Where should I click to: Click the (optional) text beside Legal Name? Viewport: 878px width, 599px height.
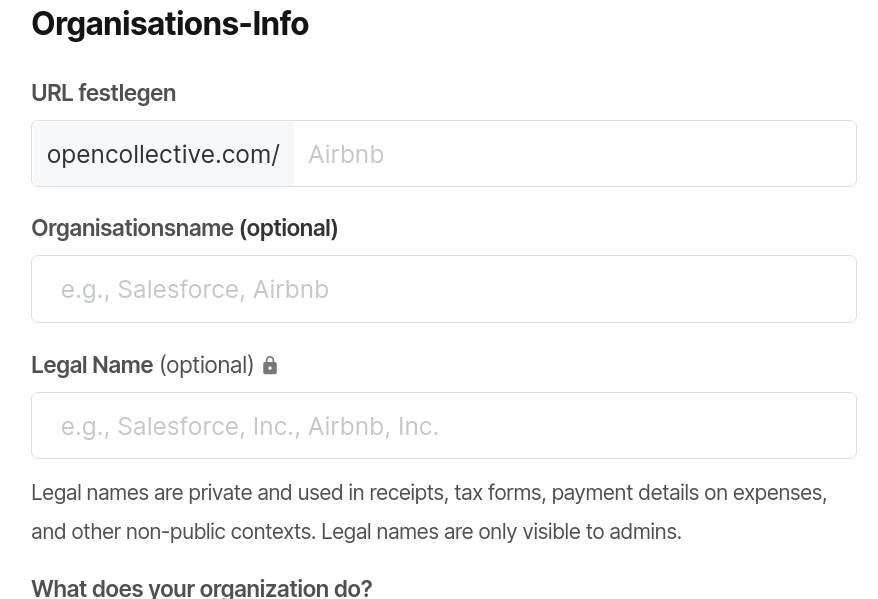tap(206, 365)
